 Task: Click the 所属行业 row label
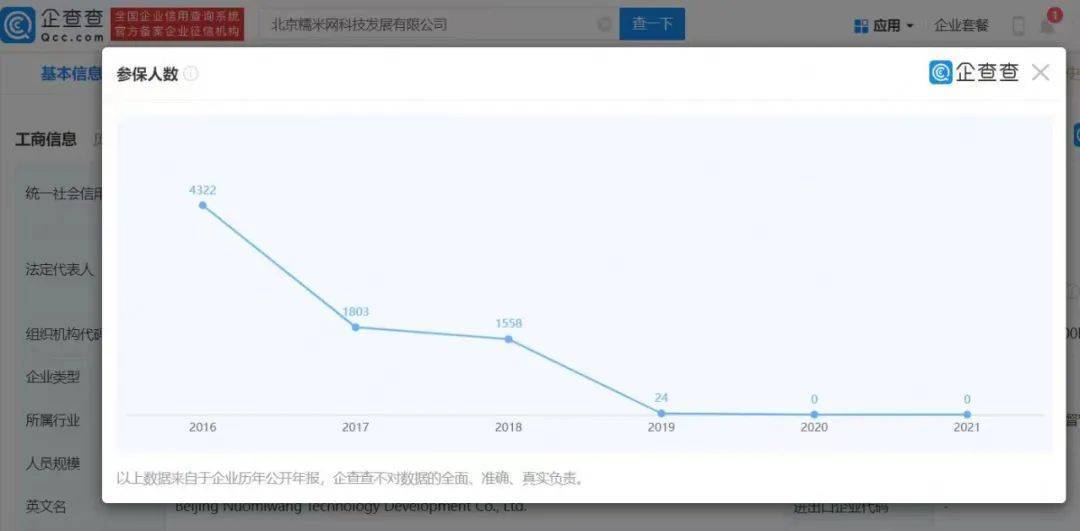pos(53,420)
